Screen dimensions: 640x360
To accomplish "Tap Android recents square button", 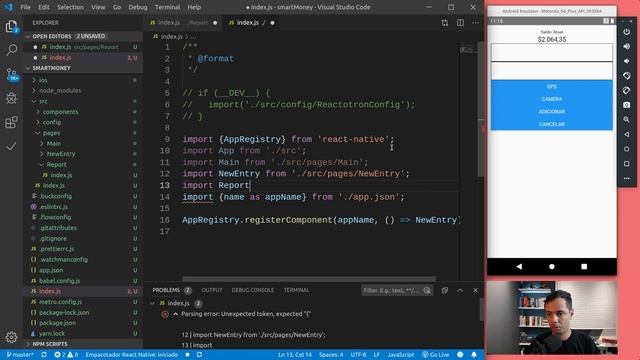I will [x=584, y=267].
